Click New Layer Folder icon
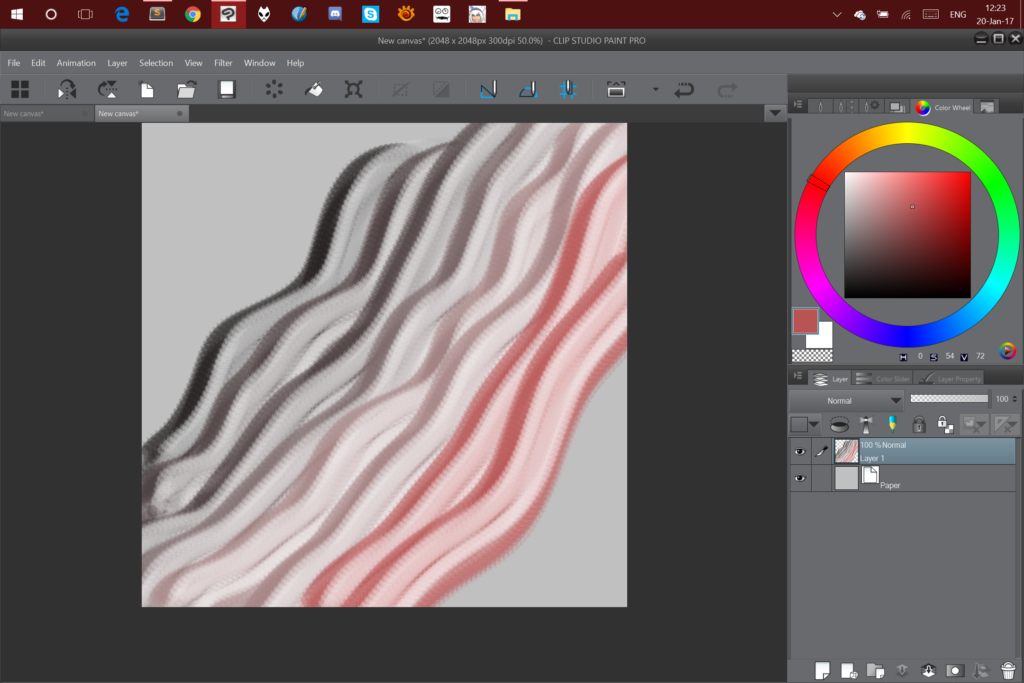The image size is (1024, 683). click(x=875, y=670)
